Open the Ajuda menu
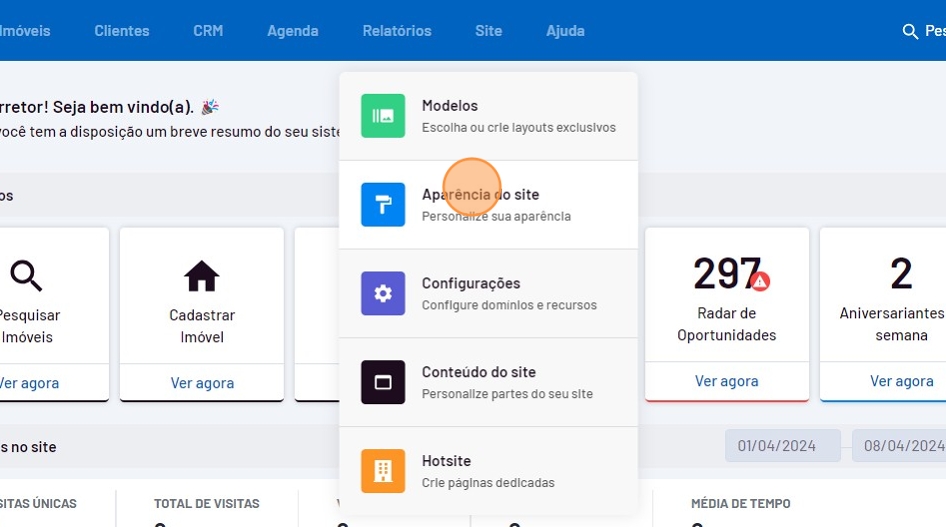The image size is (946, 527). [x=565, y=31]
